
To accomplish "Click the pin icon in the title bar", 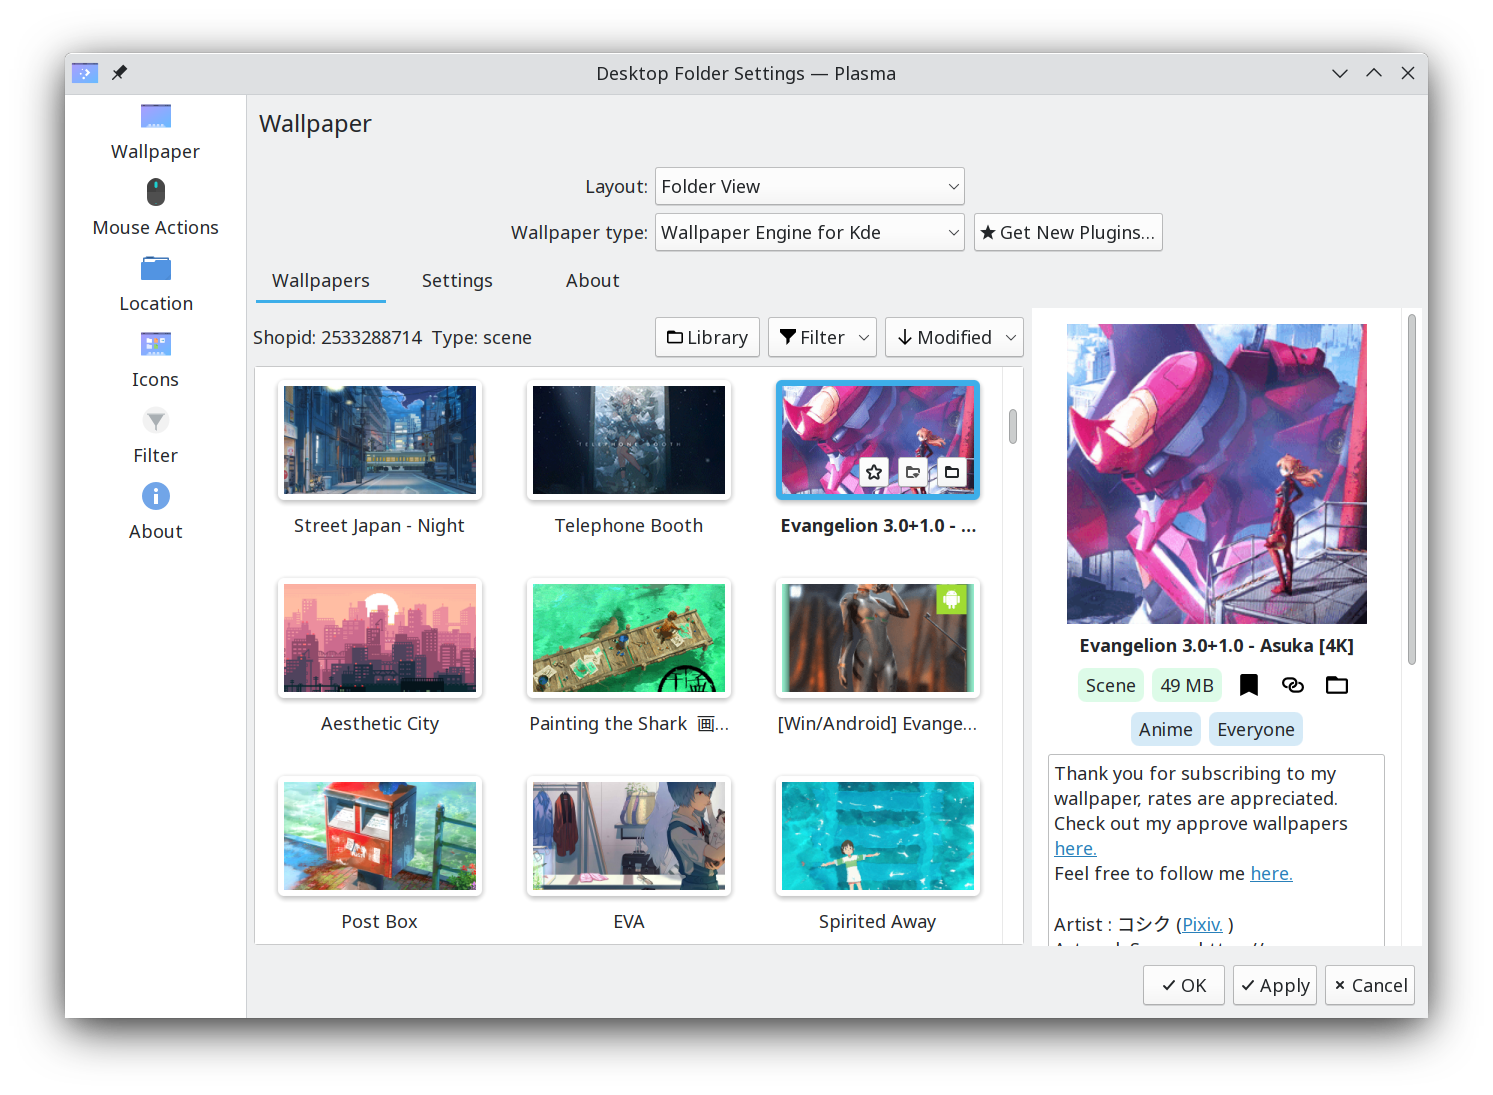I will (119, 72).
